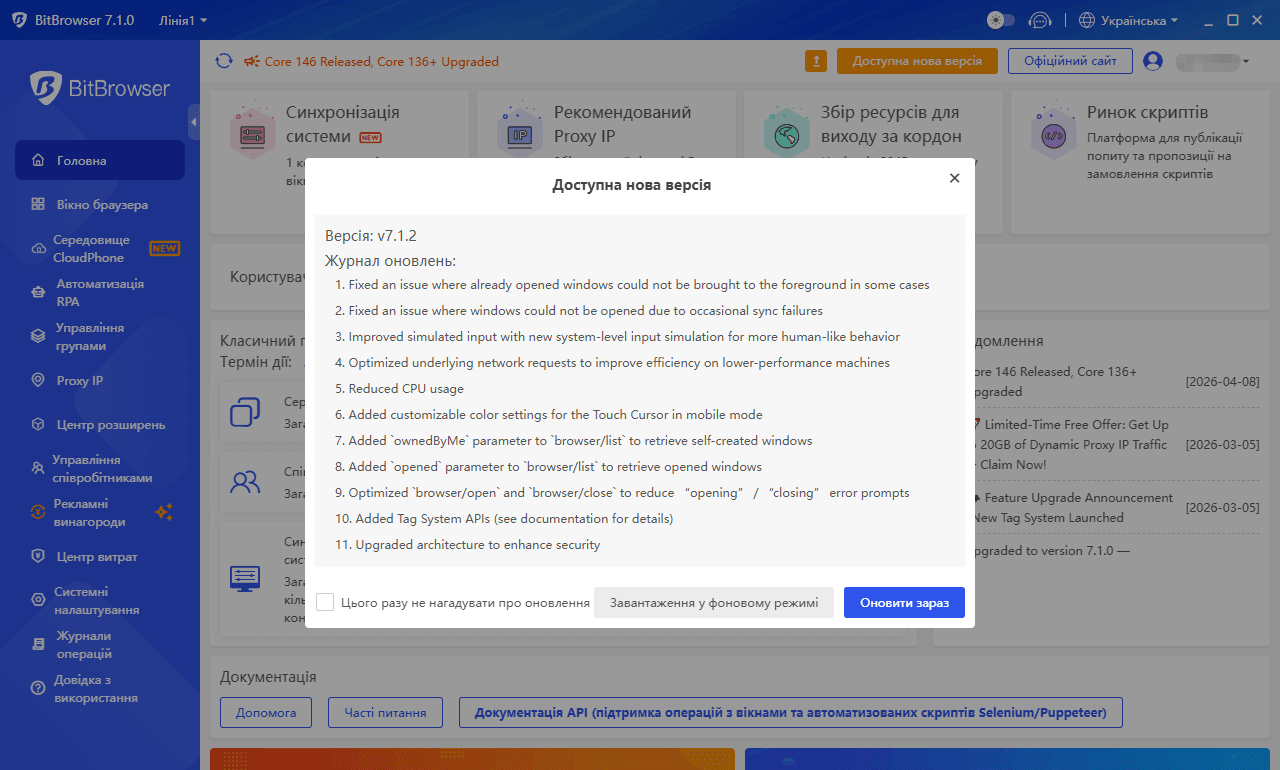Click the user profile avatar icon

1153,61
